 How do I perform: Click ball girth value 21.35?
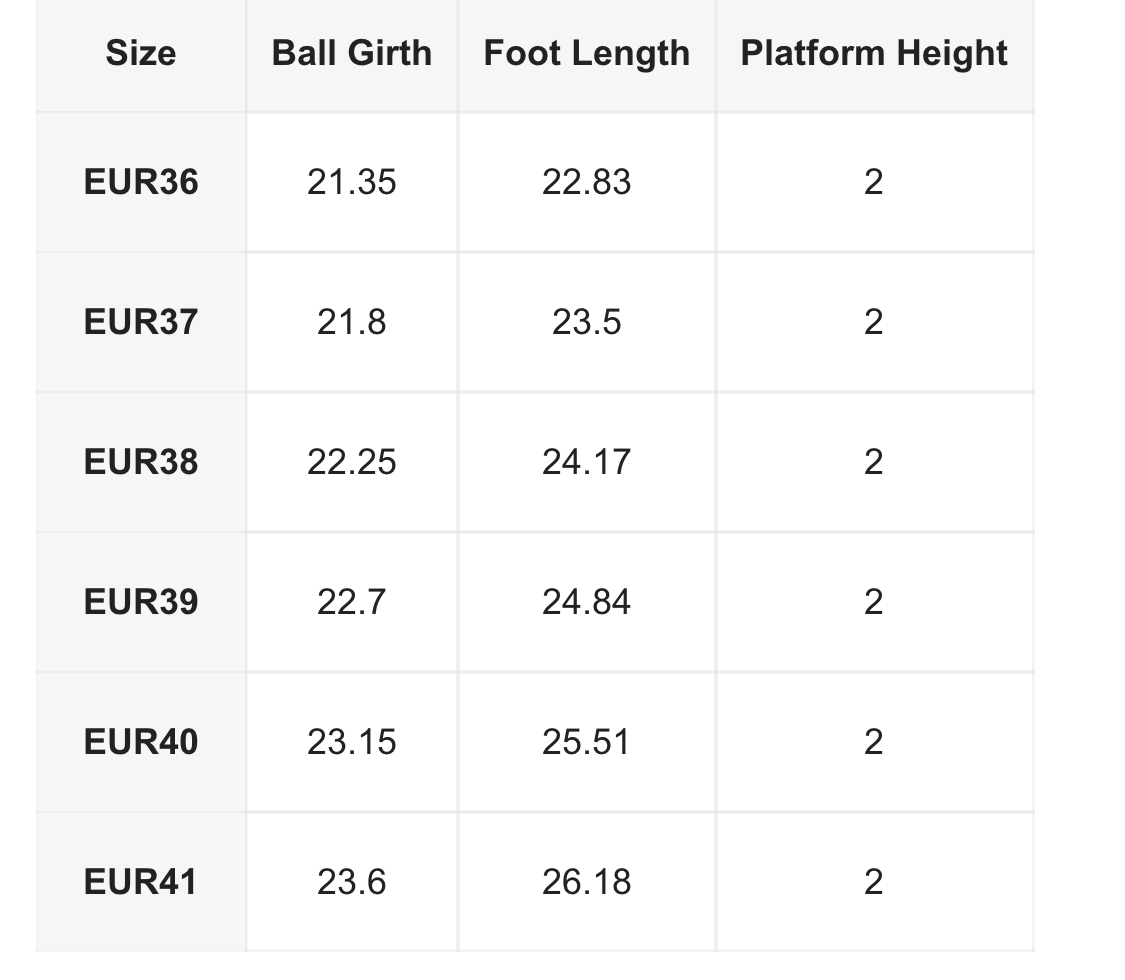(x=352, y=182)
